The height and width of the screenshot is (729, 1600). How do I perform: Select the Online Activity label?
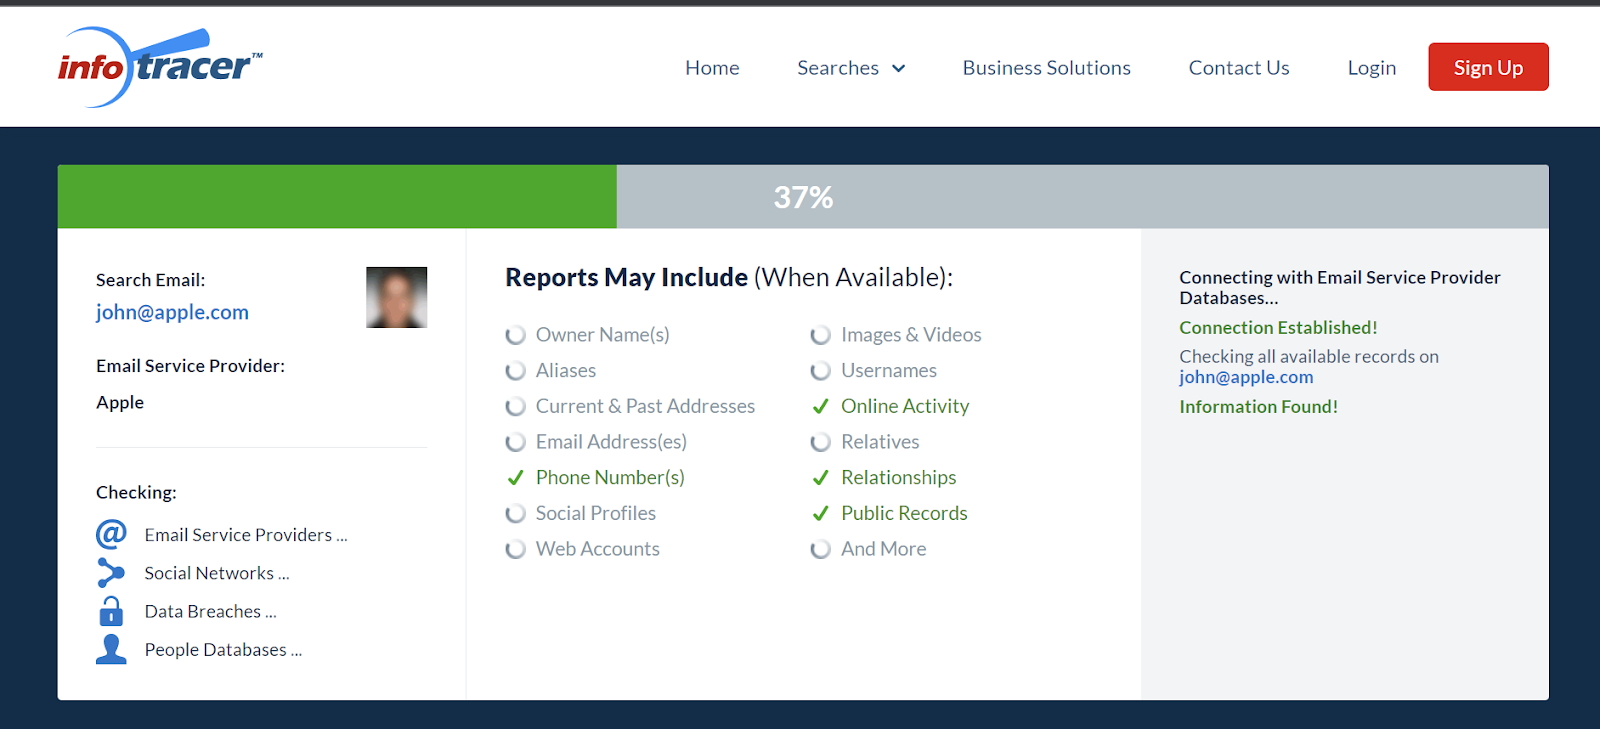click(905, 406)
